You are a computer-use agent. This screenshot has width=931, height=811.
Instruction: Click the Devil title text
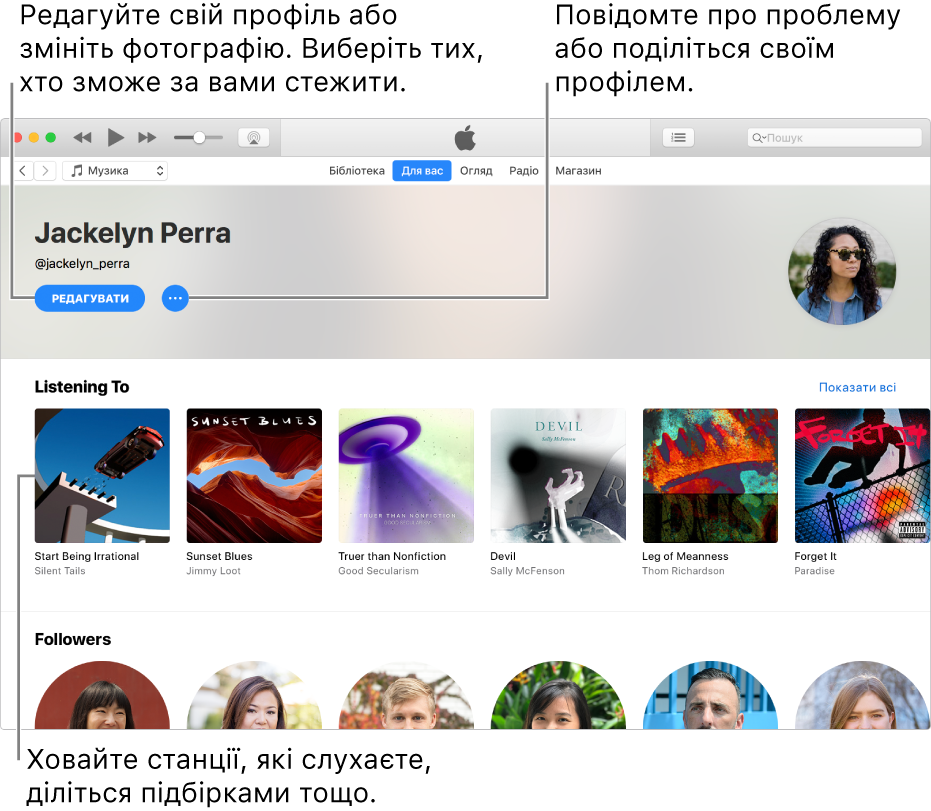click(x=503, y=556)
